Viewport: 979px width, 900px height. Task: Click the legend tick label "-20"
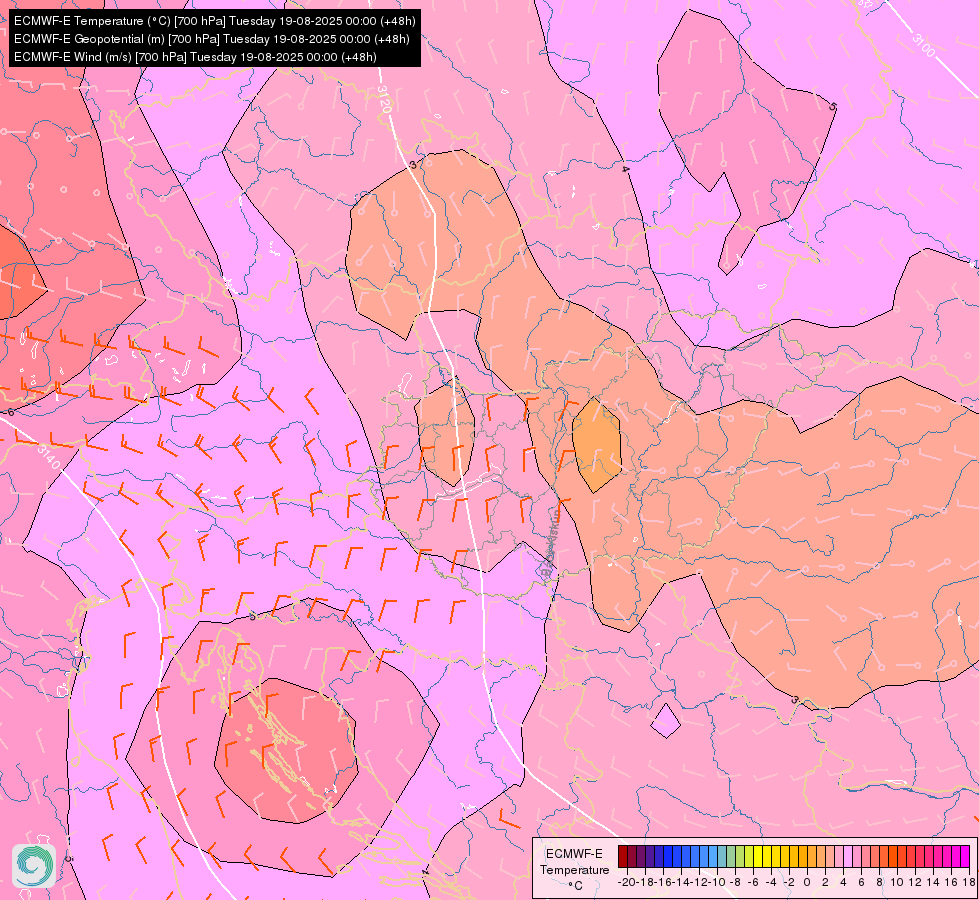coord(626,882)
